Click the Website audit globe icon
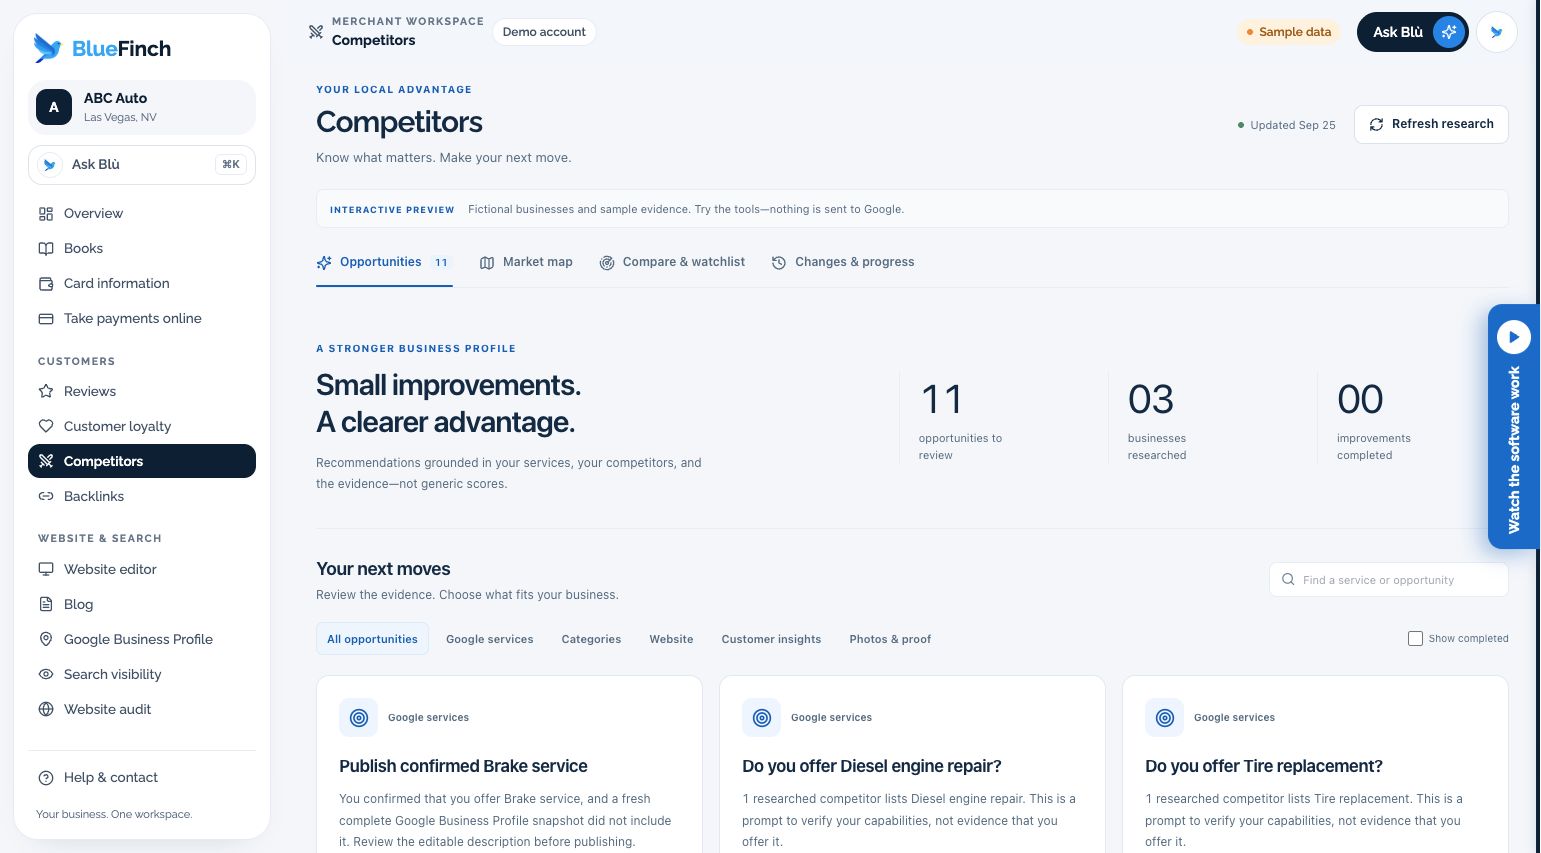The image size is (1541, 853). point(46,710)
